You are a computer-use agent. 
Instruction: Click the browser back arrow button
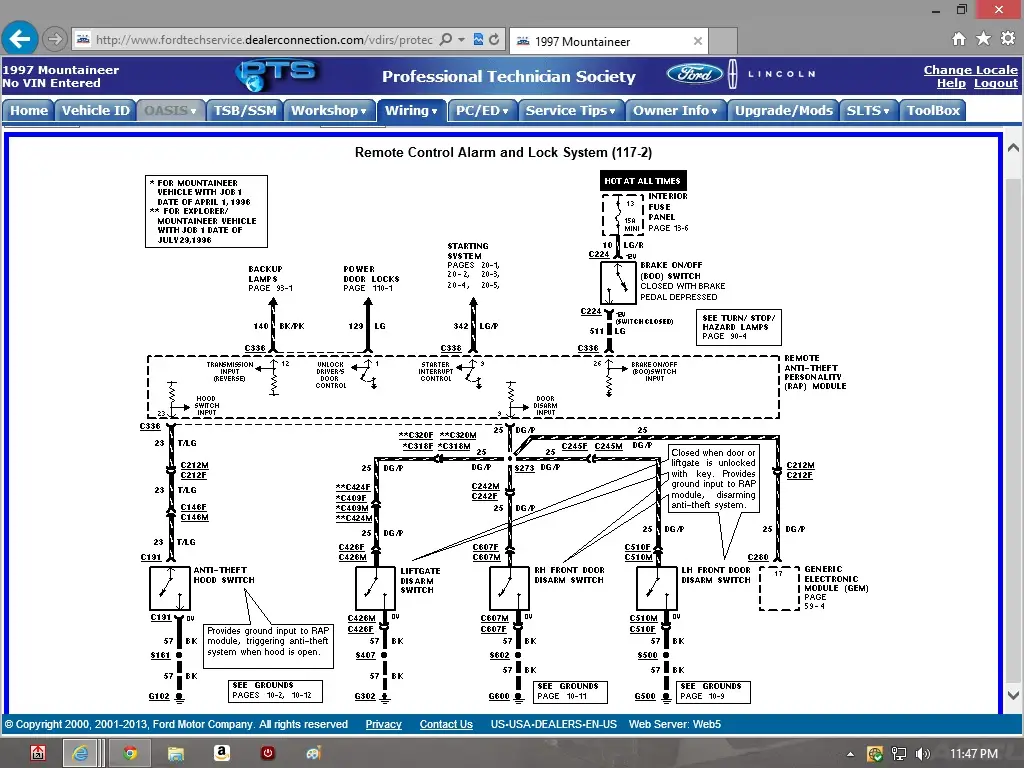tap(20, 39)
